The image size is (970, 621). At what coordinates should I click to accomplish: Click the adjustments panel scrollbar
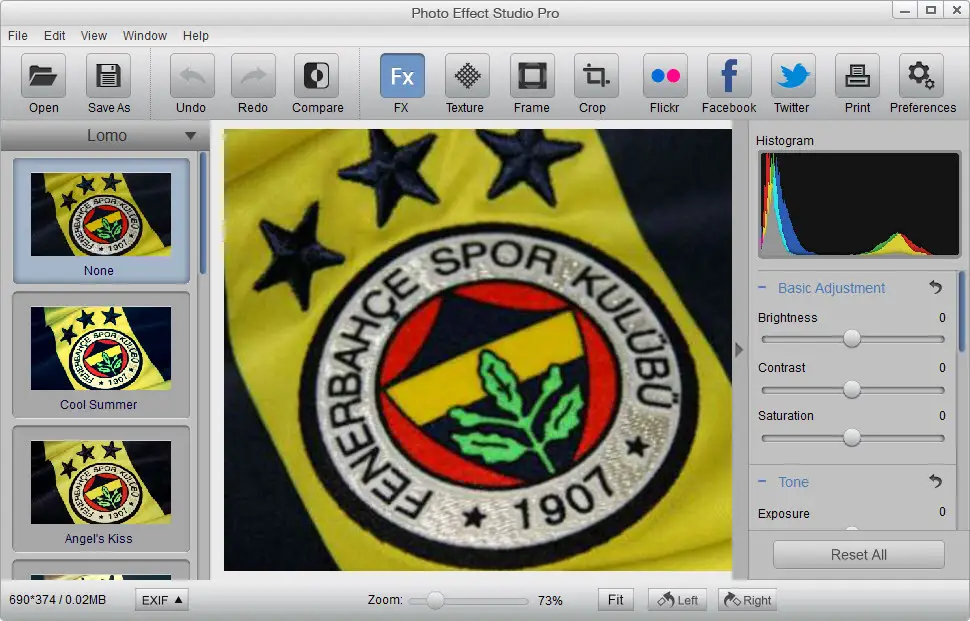click(x=962, y=310)
